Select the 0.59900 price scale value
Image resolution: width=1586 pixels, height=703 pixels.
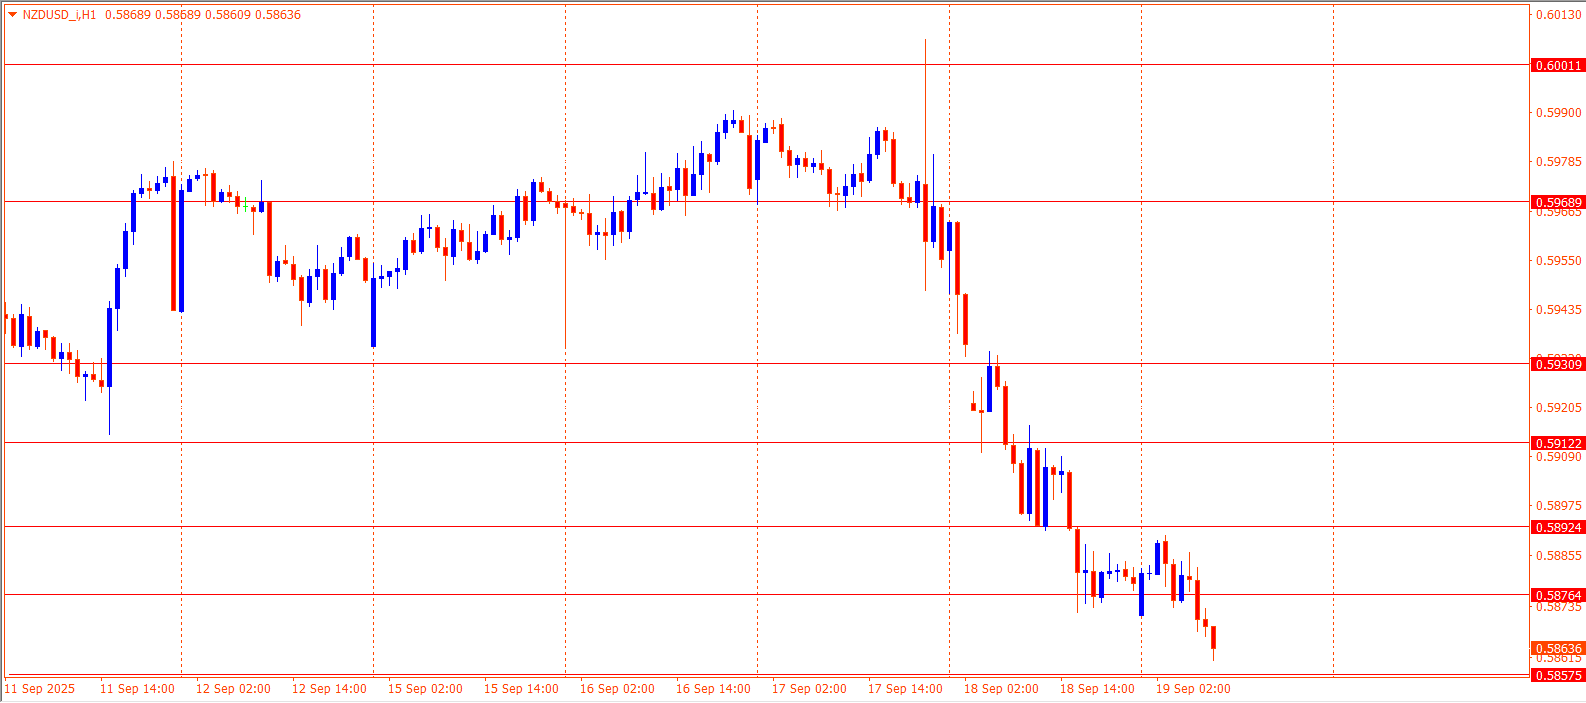pos(1558,113)
